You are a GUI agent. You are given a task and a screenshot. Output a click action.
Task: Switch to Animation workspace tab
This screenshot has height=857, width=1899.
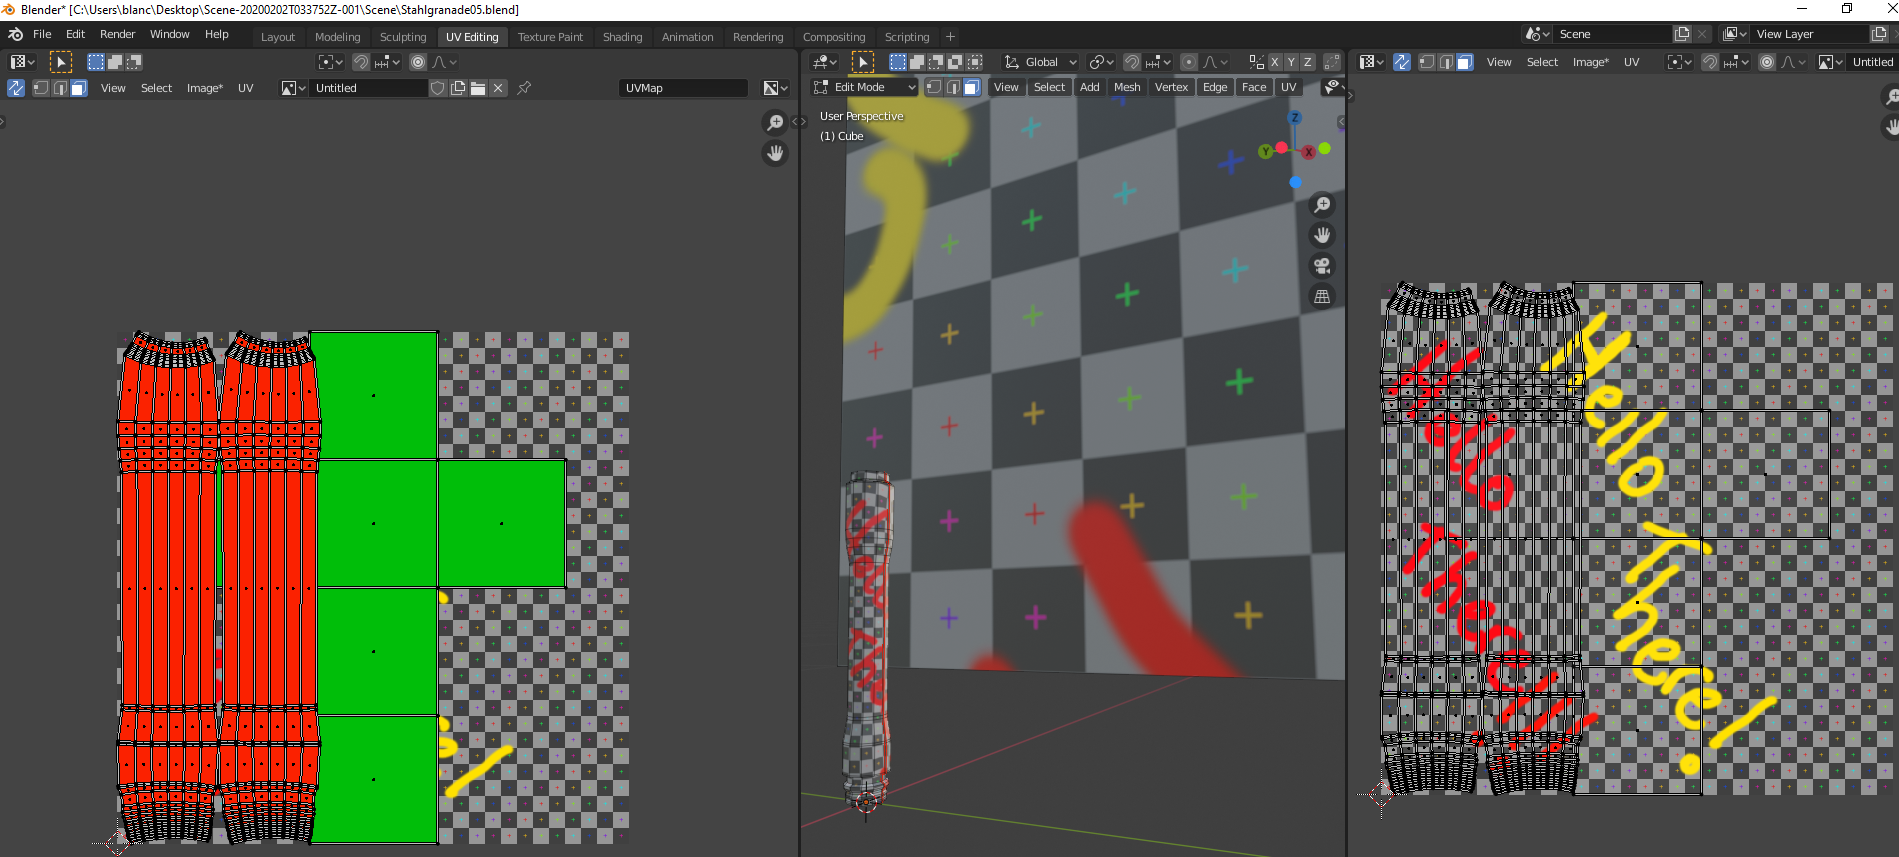click(x=687, y=37)
